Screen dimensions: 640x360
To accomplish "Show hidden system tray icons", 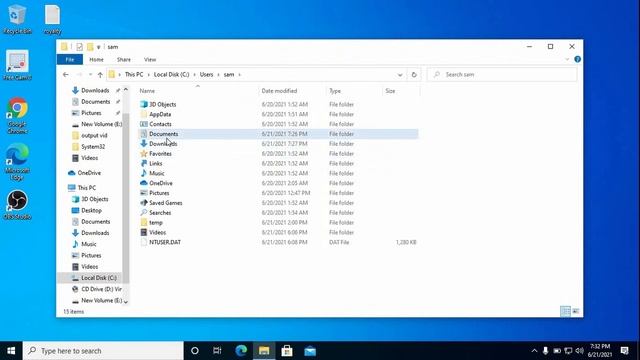I will (x=534, y=351).
